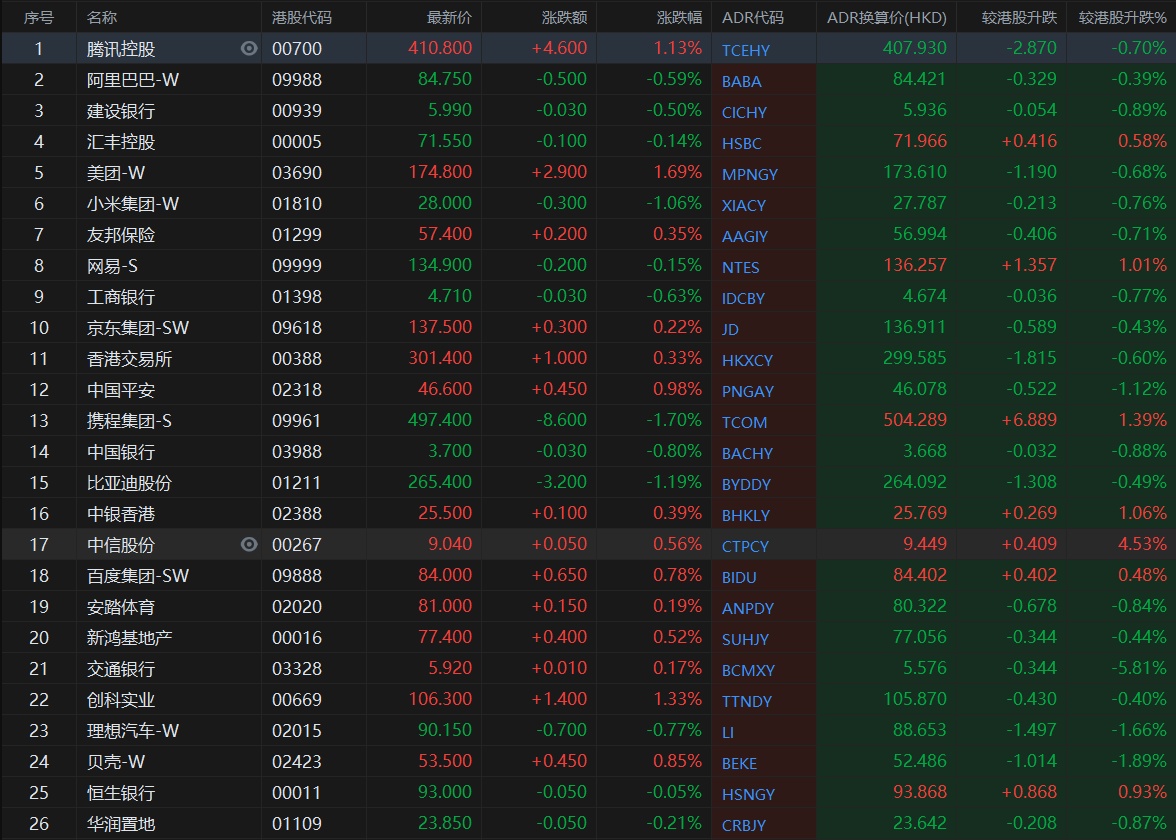Select the 比亚迪股份 row name
The width and height of the screenshot is (1176, 840).
coord(129,483)
